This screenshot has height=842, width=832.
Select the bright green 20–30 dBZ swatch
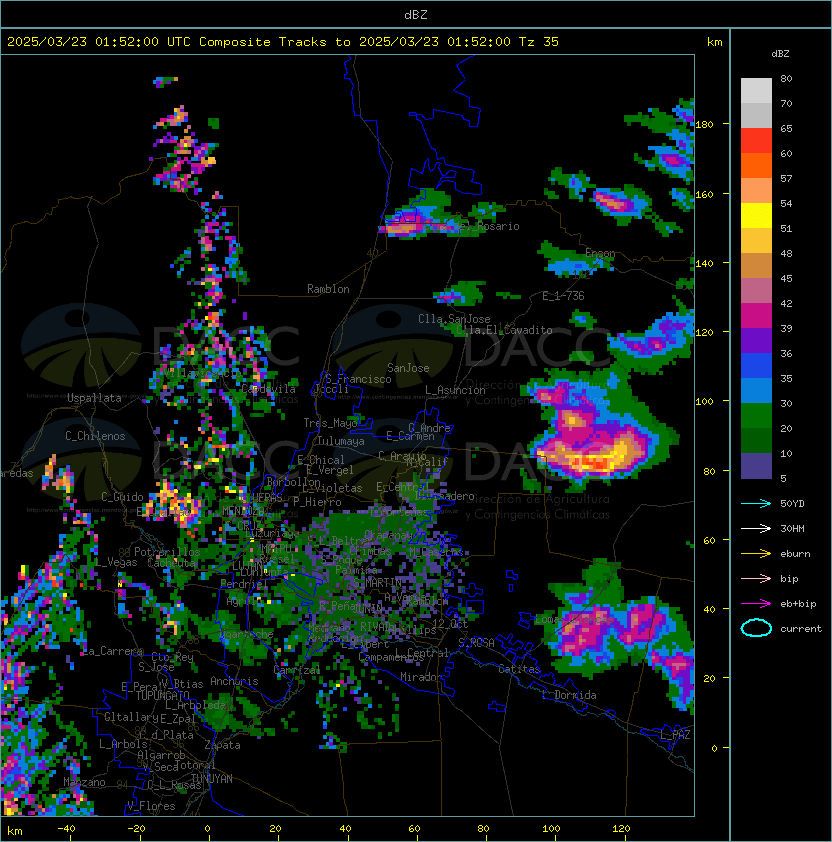[x=756, y=416]
